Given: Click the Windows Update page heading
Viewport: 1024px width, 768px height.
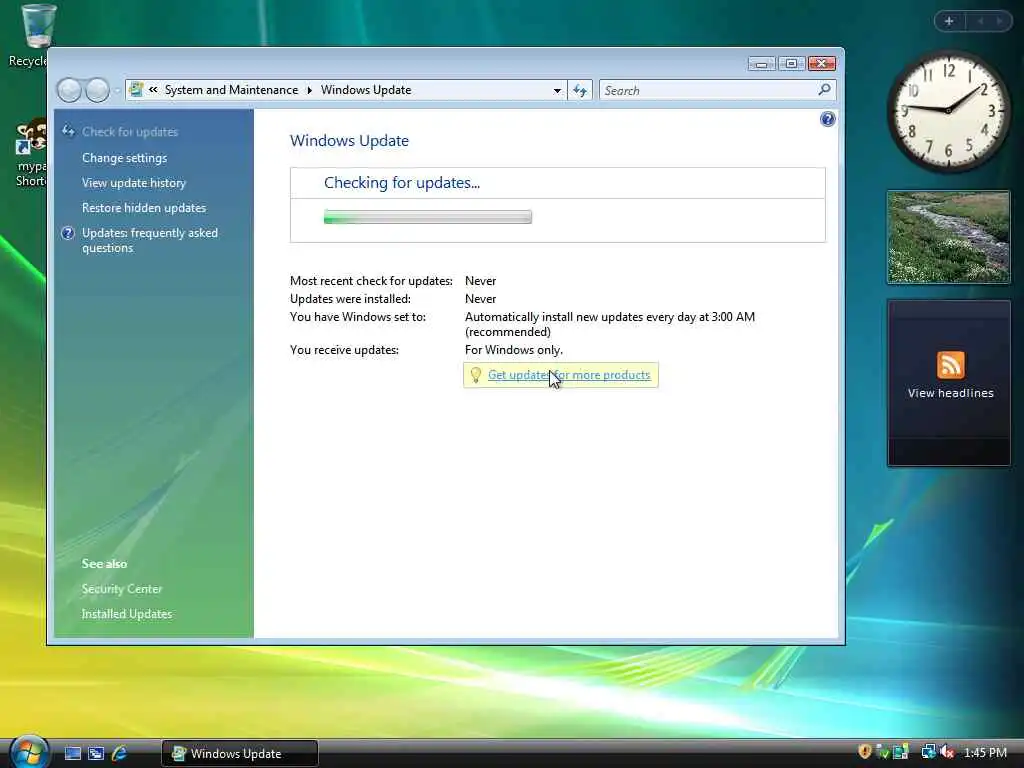Looking at the screenshot, I should (349, 140).
